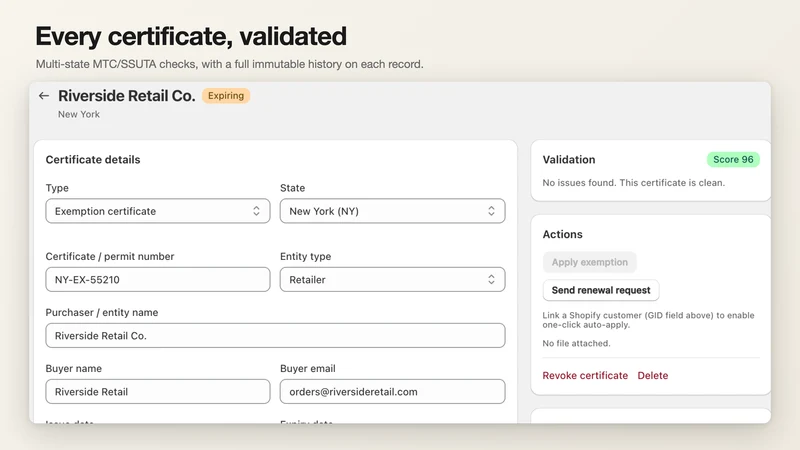The image size is (800, 450).
Task: Click the Buyer email input field
Action: 392,391
